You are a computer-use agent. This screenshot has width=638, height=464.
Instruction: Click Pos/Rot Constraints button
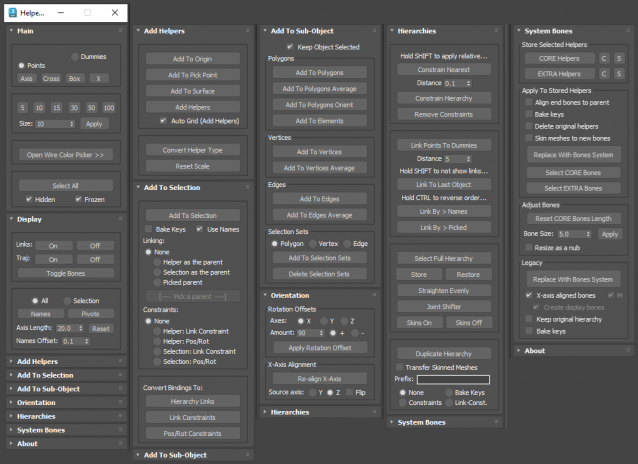pos(192,433)
